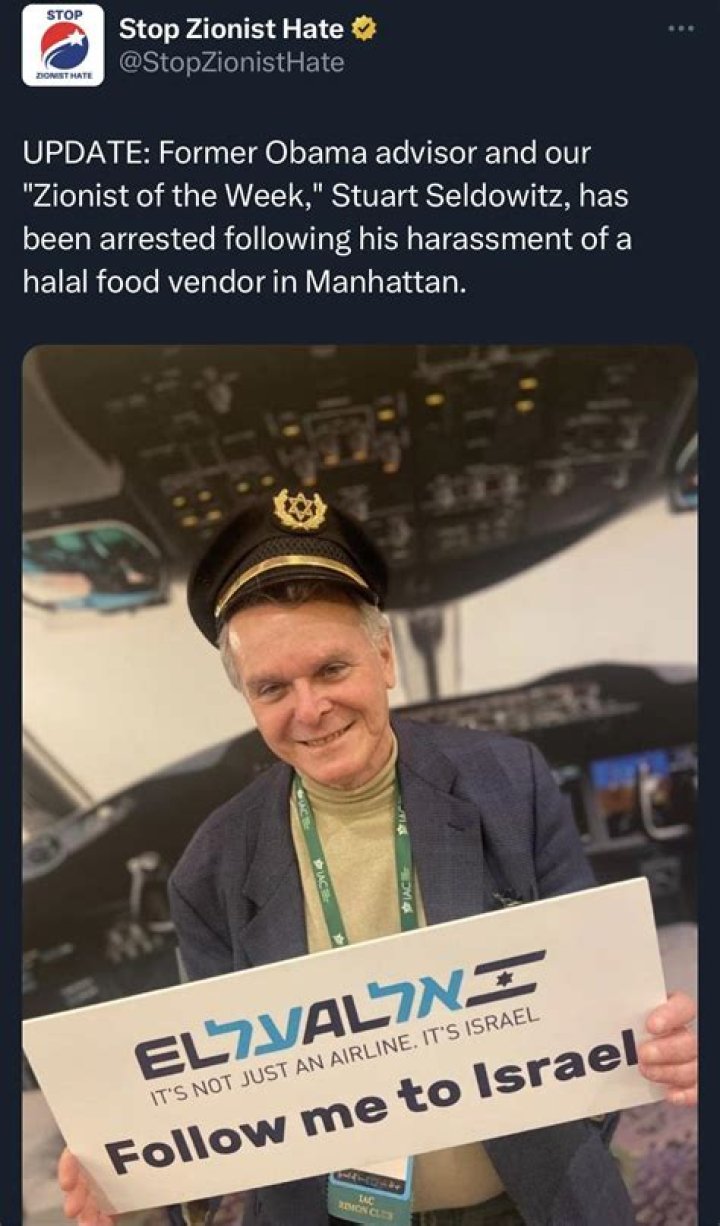The width and height of the screenshot is (720, 1226).
Task: Click the gold verified badge icon
Action: pyautogui.click(x=366, y=30)
